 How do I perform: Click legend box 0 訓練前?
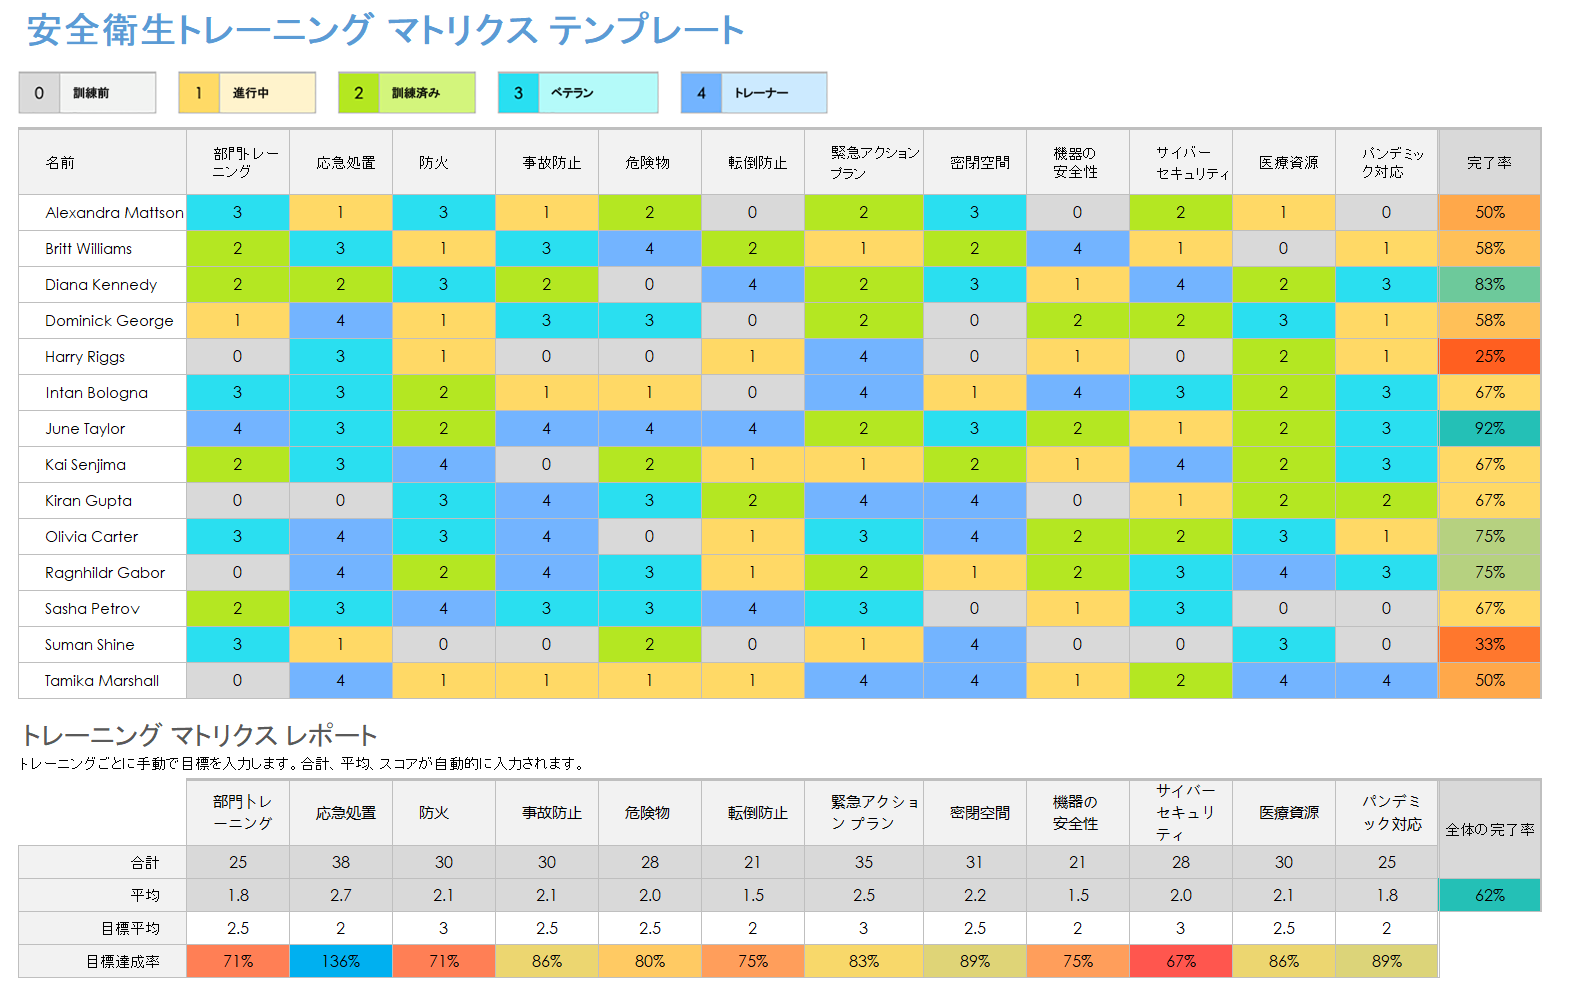[x=87, y=93]
